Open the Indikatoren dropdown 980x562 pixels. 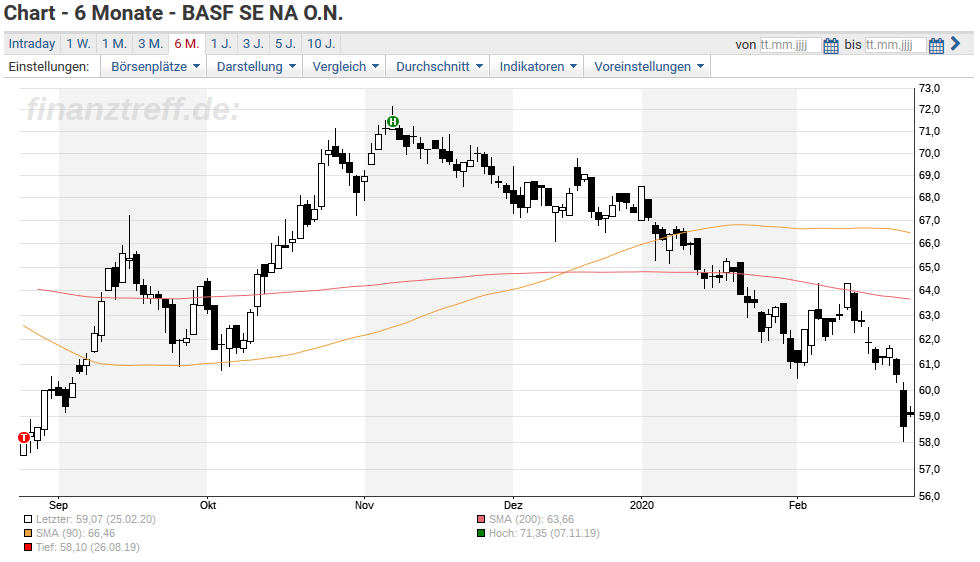(x=538, y=66)
